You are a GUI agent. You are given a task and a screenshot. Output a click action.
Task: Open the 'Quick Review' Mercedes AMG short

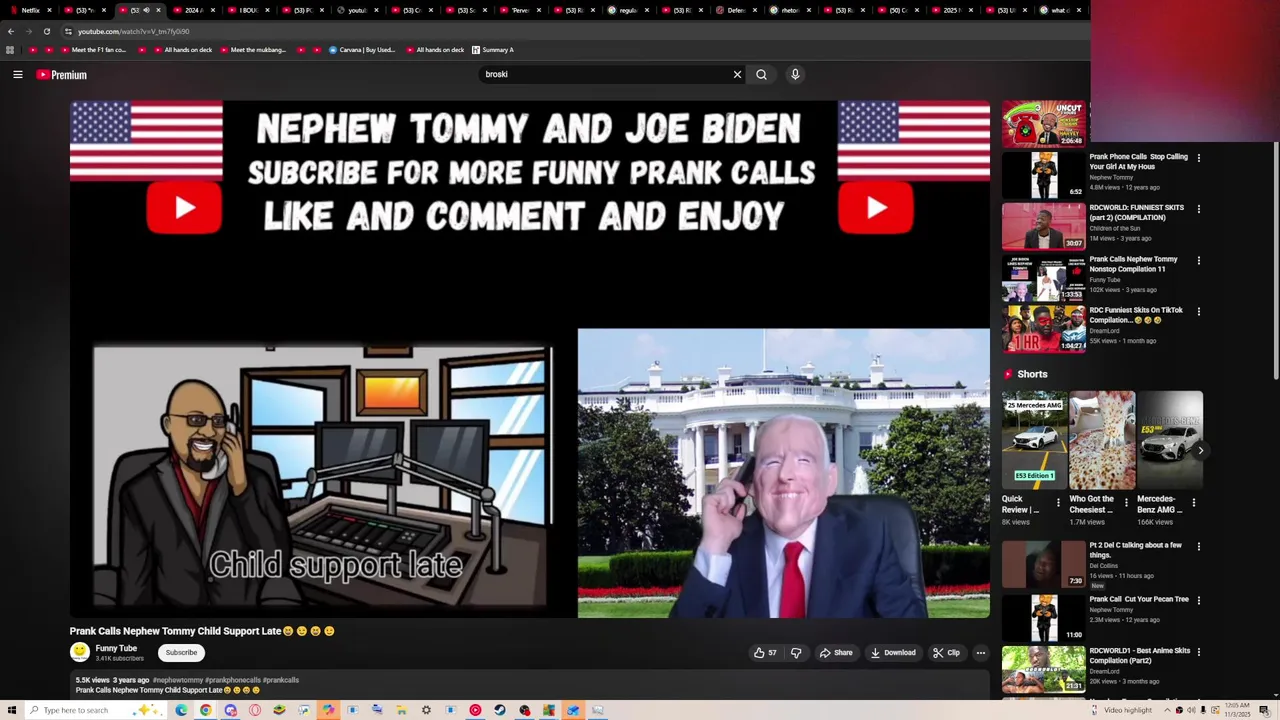1034,440
